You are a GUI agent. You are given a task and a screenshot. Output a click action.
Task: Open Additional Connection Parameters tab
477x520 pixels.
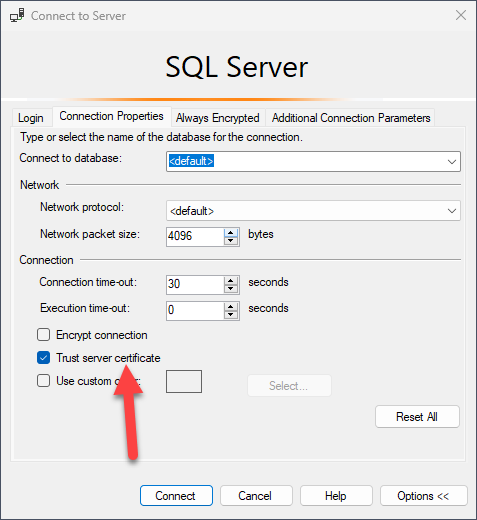[351, 118]
